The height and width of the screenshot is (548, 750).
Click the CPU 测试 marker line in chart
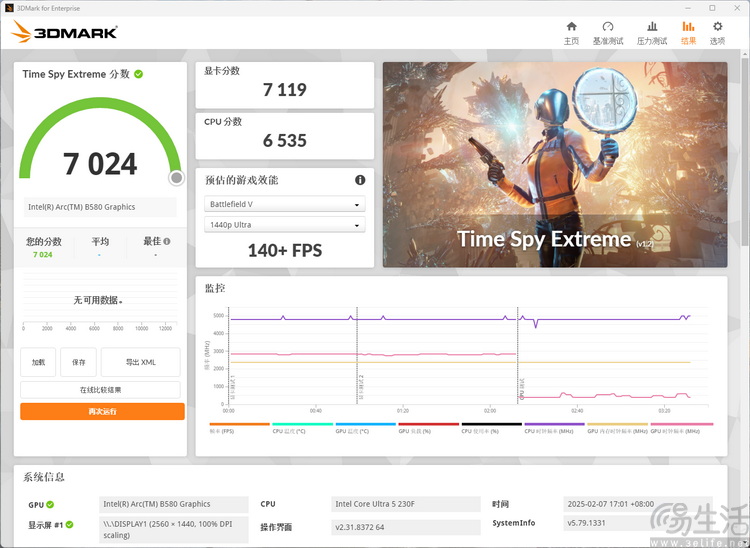(518, 356)
